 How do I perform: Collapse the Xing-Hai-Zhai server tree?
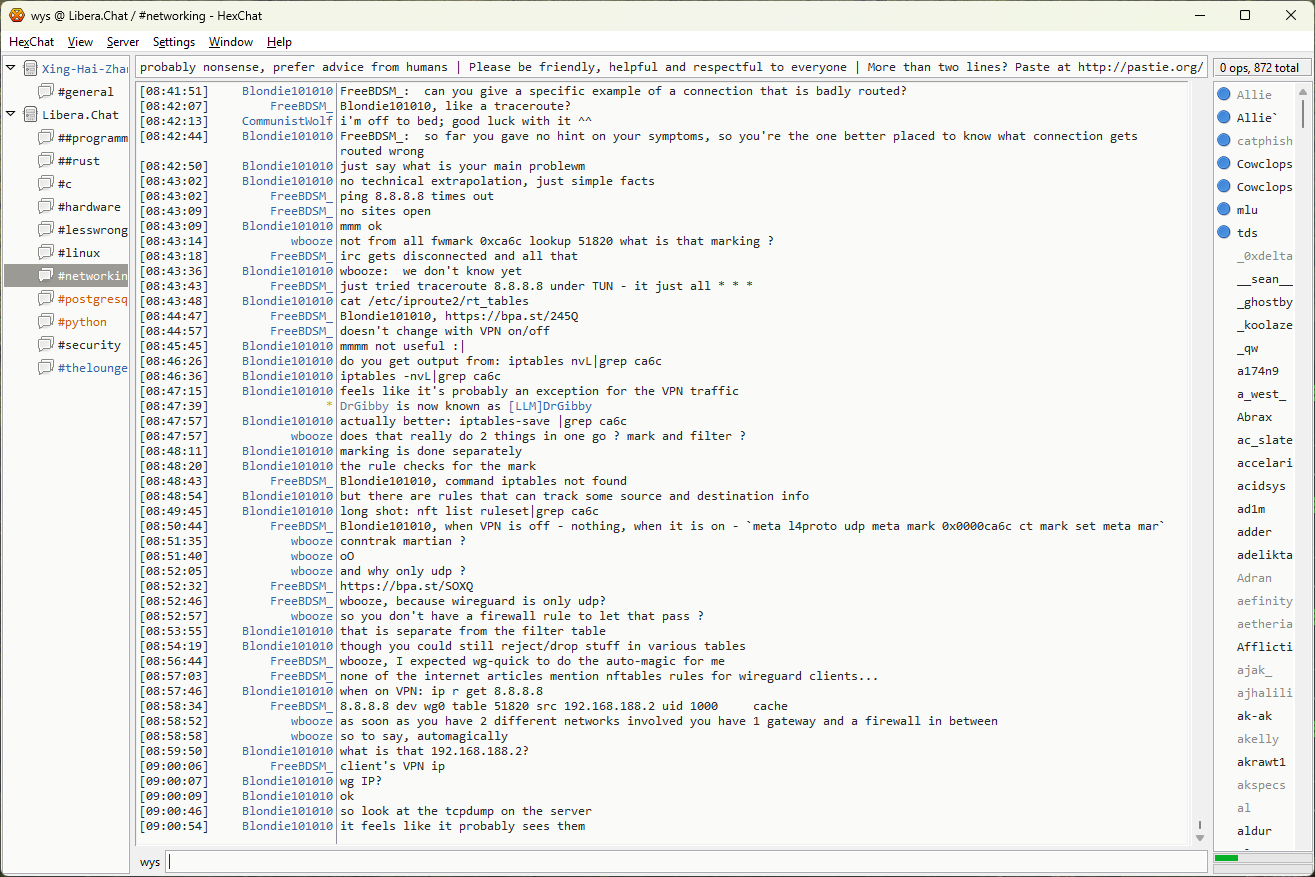pos(11,68)
